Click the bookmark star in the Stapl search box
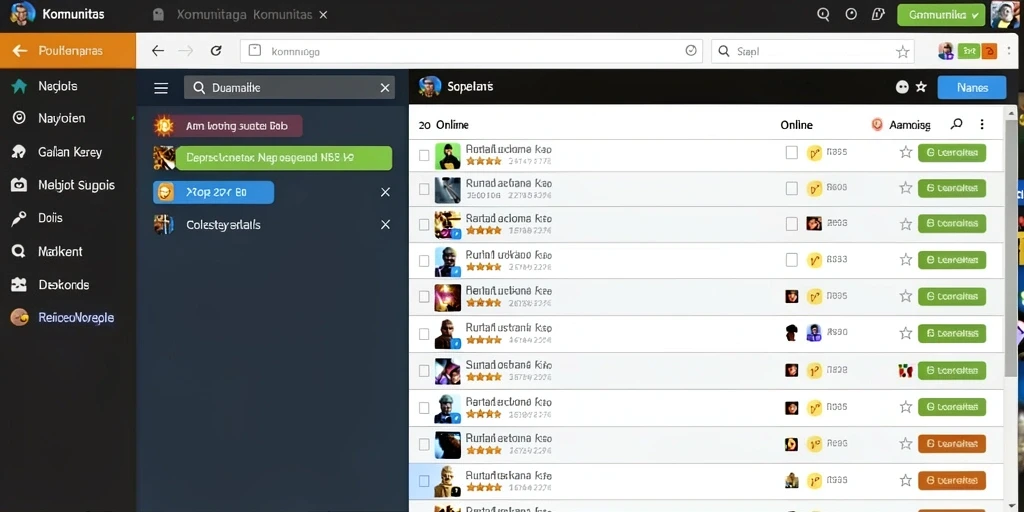This screenshot has width=1024, height=512. point(903,52)
